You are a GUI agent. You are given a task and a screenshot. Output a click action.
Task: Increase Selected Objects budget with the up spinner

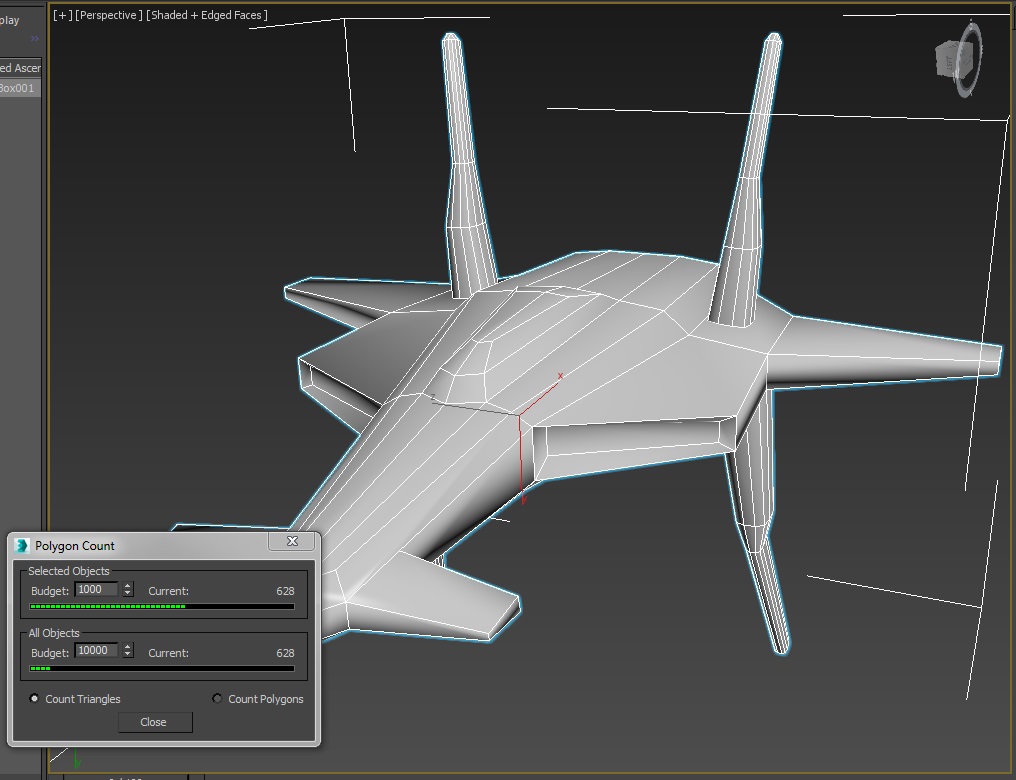point(128,585)
